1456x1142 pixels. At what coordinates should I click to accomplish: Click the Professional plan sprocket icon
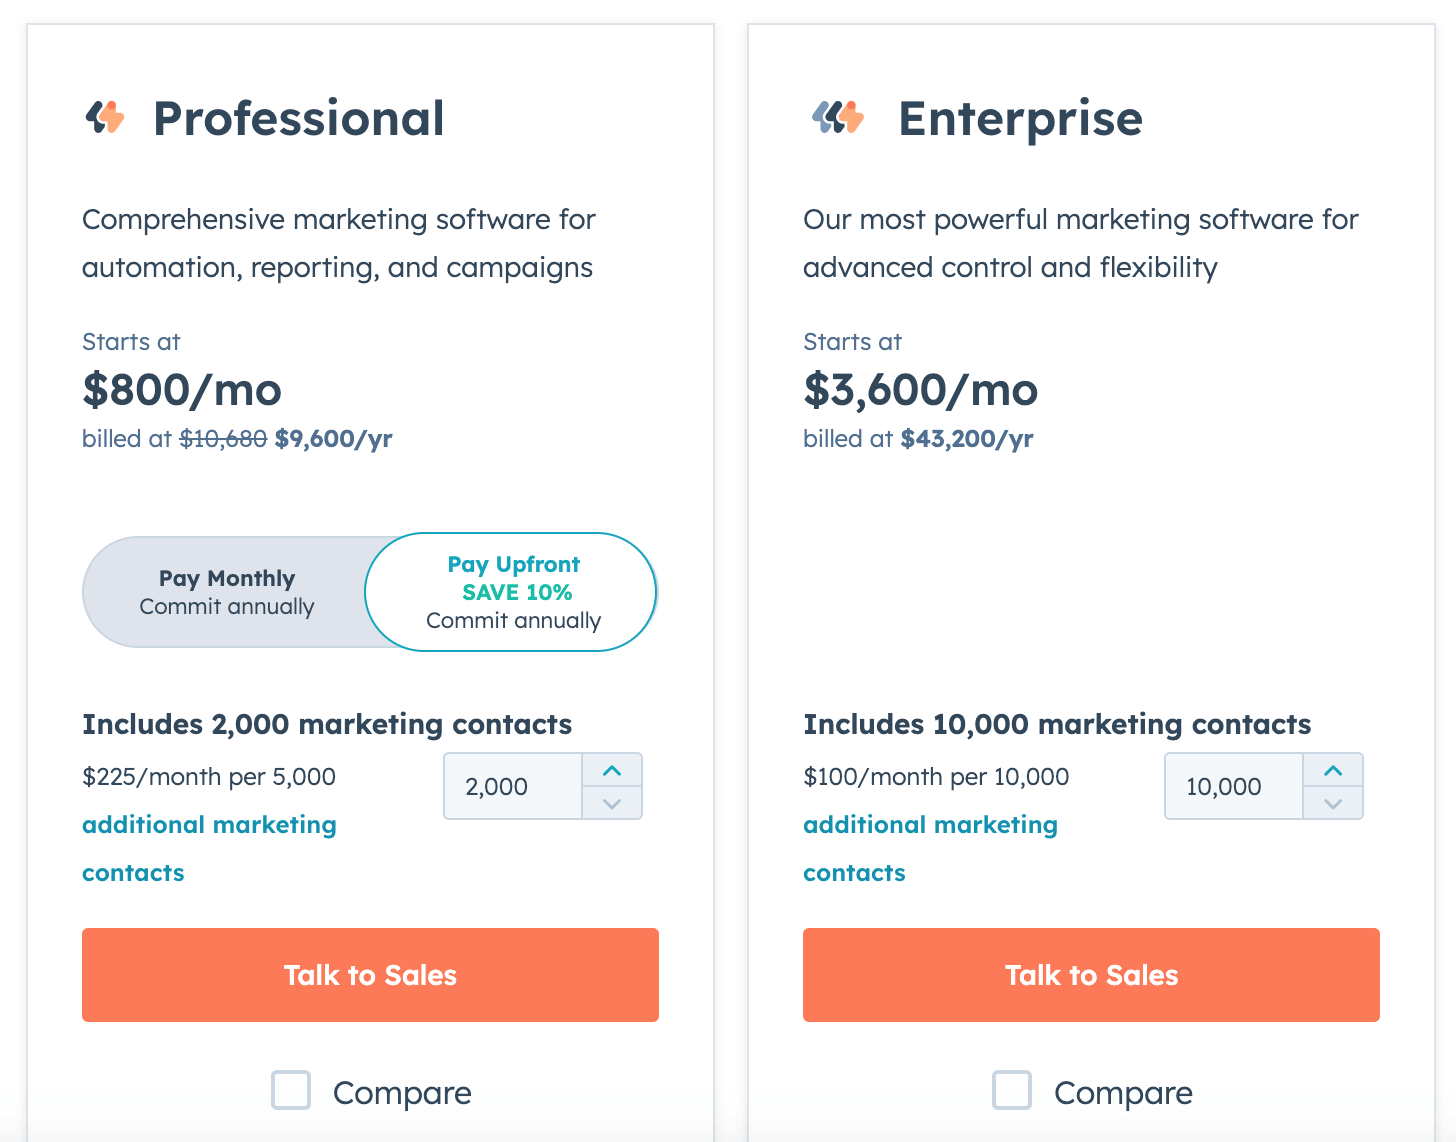105,118
